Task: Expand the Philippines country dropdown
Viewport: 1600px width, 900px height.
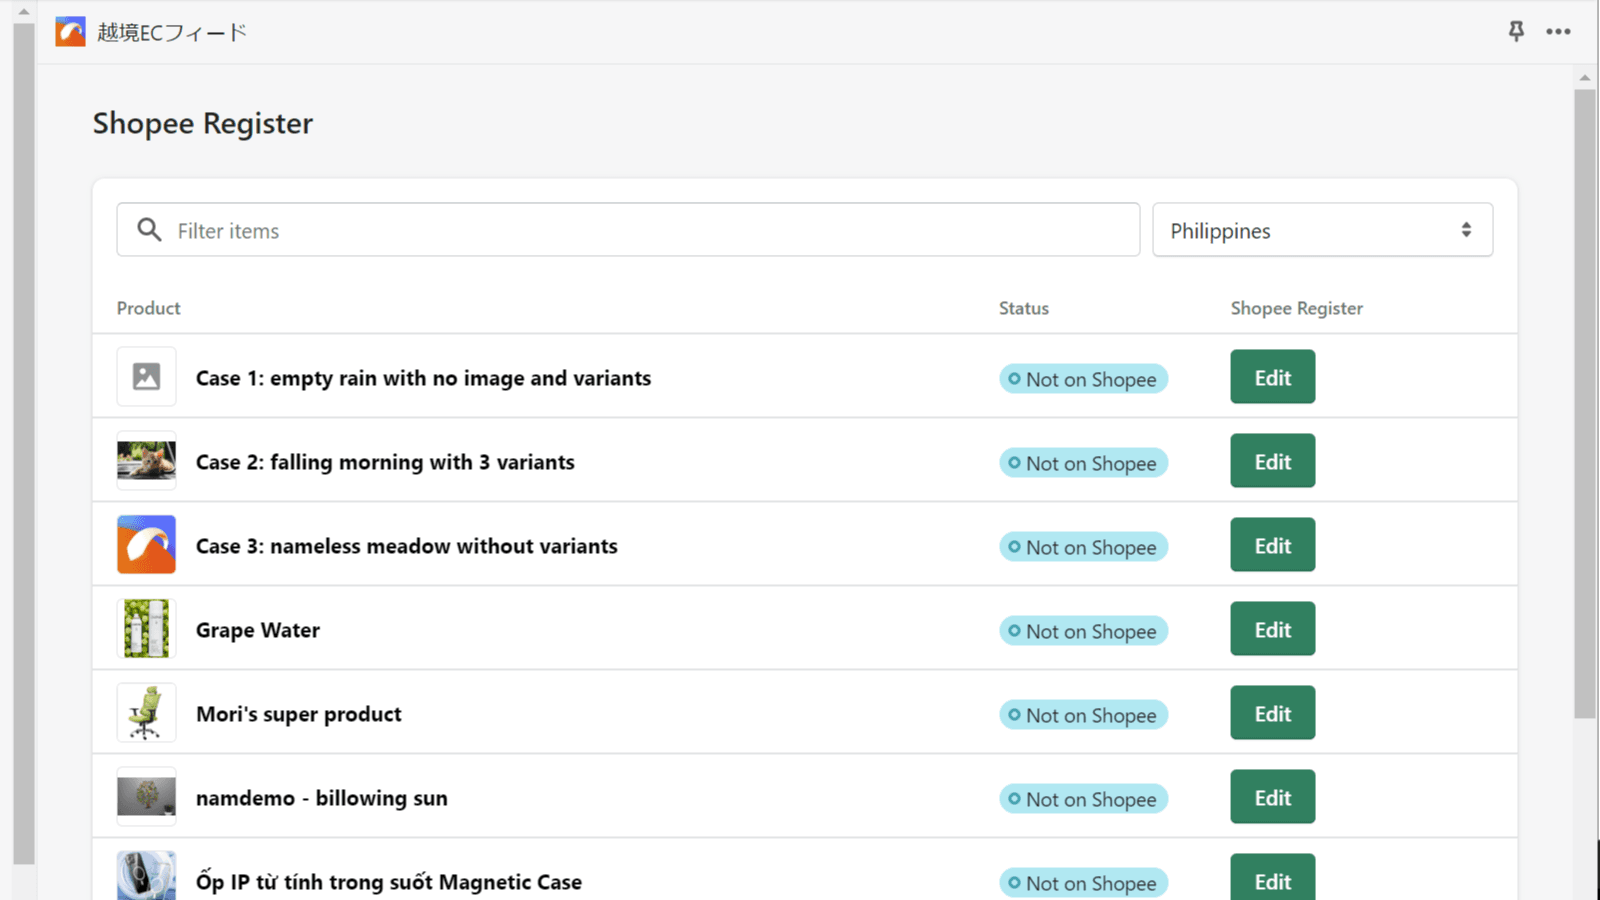Action: (x=1321, y=230)
